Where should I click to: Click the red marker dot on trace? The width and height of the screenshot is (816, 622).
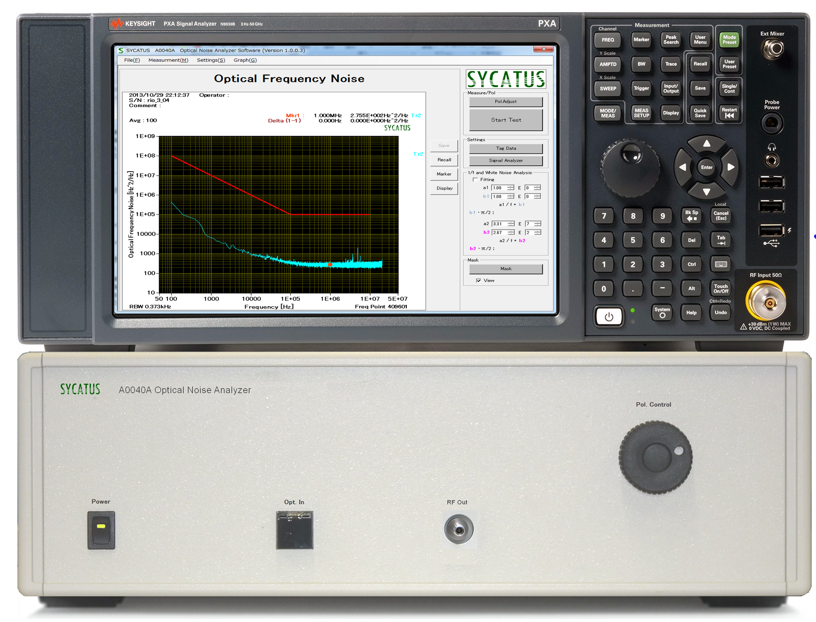[330, 264]
